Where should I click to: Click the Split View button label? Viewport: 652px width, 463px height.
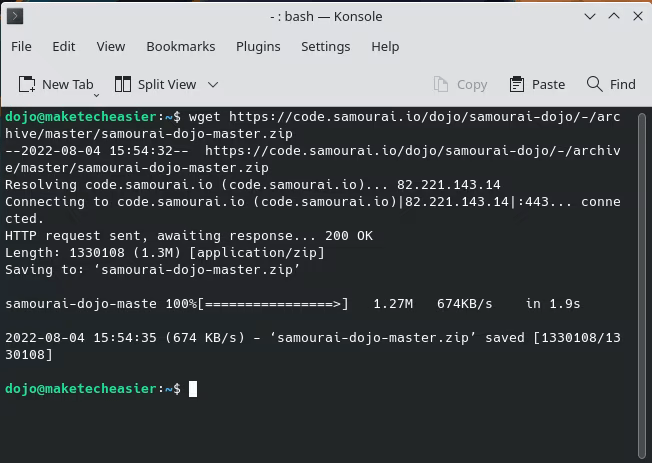(167, 84)
